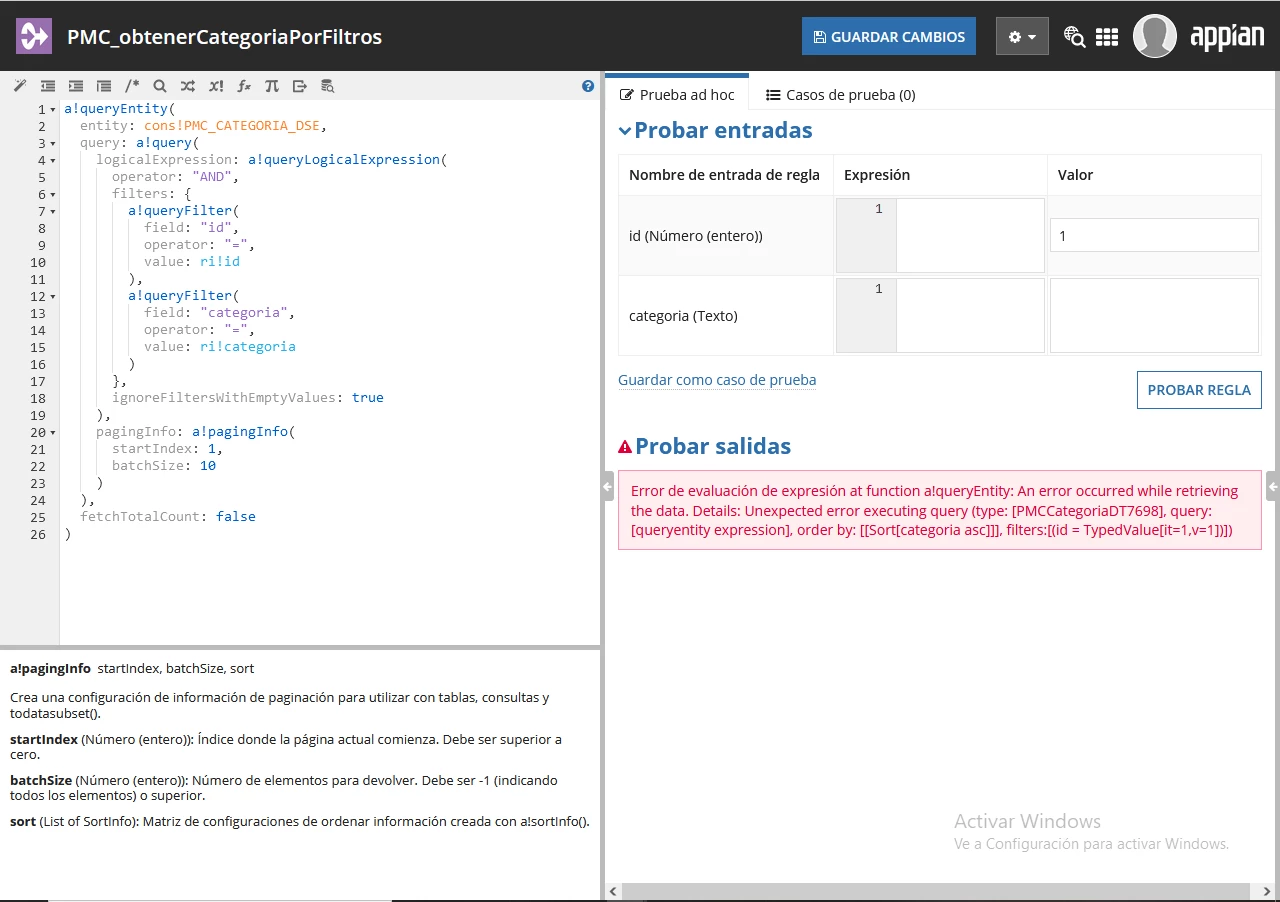Click the rule title PMC_obtenerCategoriaPorFiltros
Image resolution: width=1280 pixels, height=902 pixels.
click(224, 37)
